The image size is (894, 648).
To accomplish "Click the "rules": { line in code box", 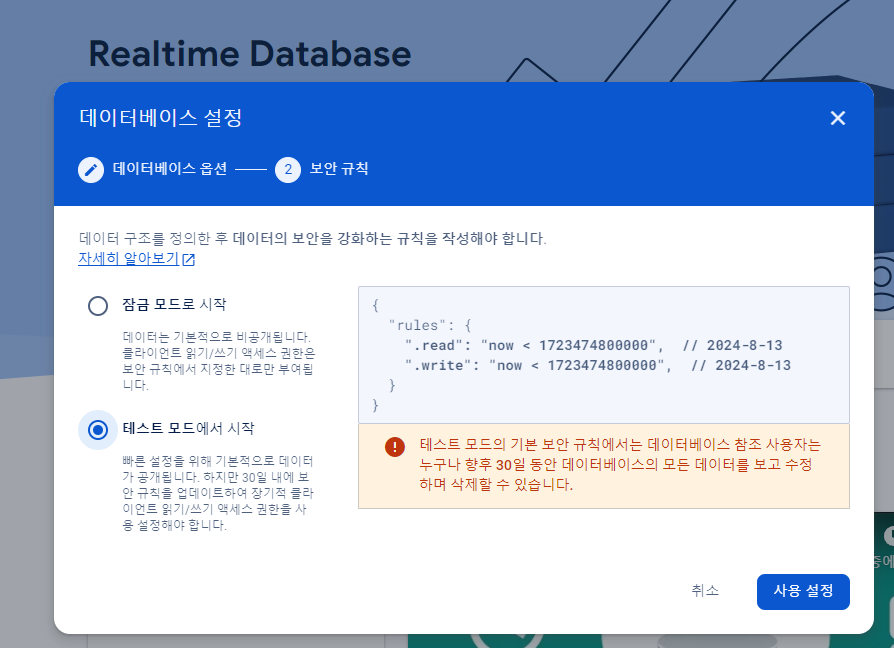I will (x=430, y=325).
